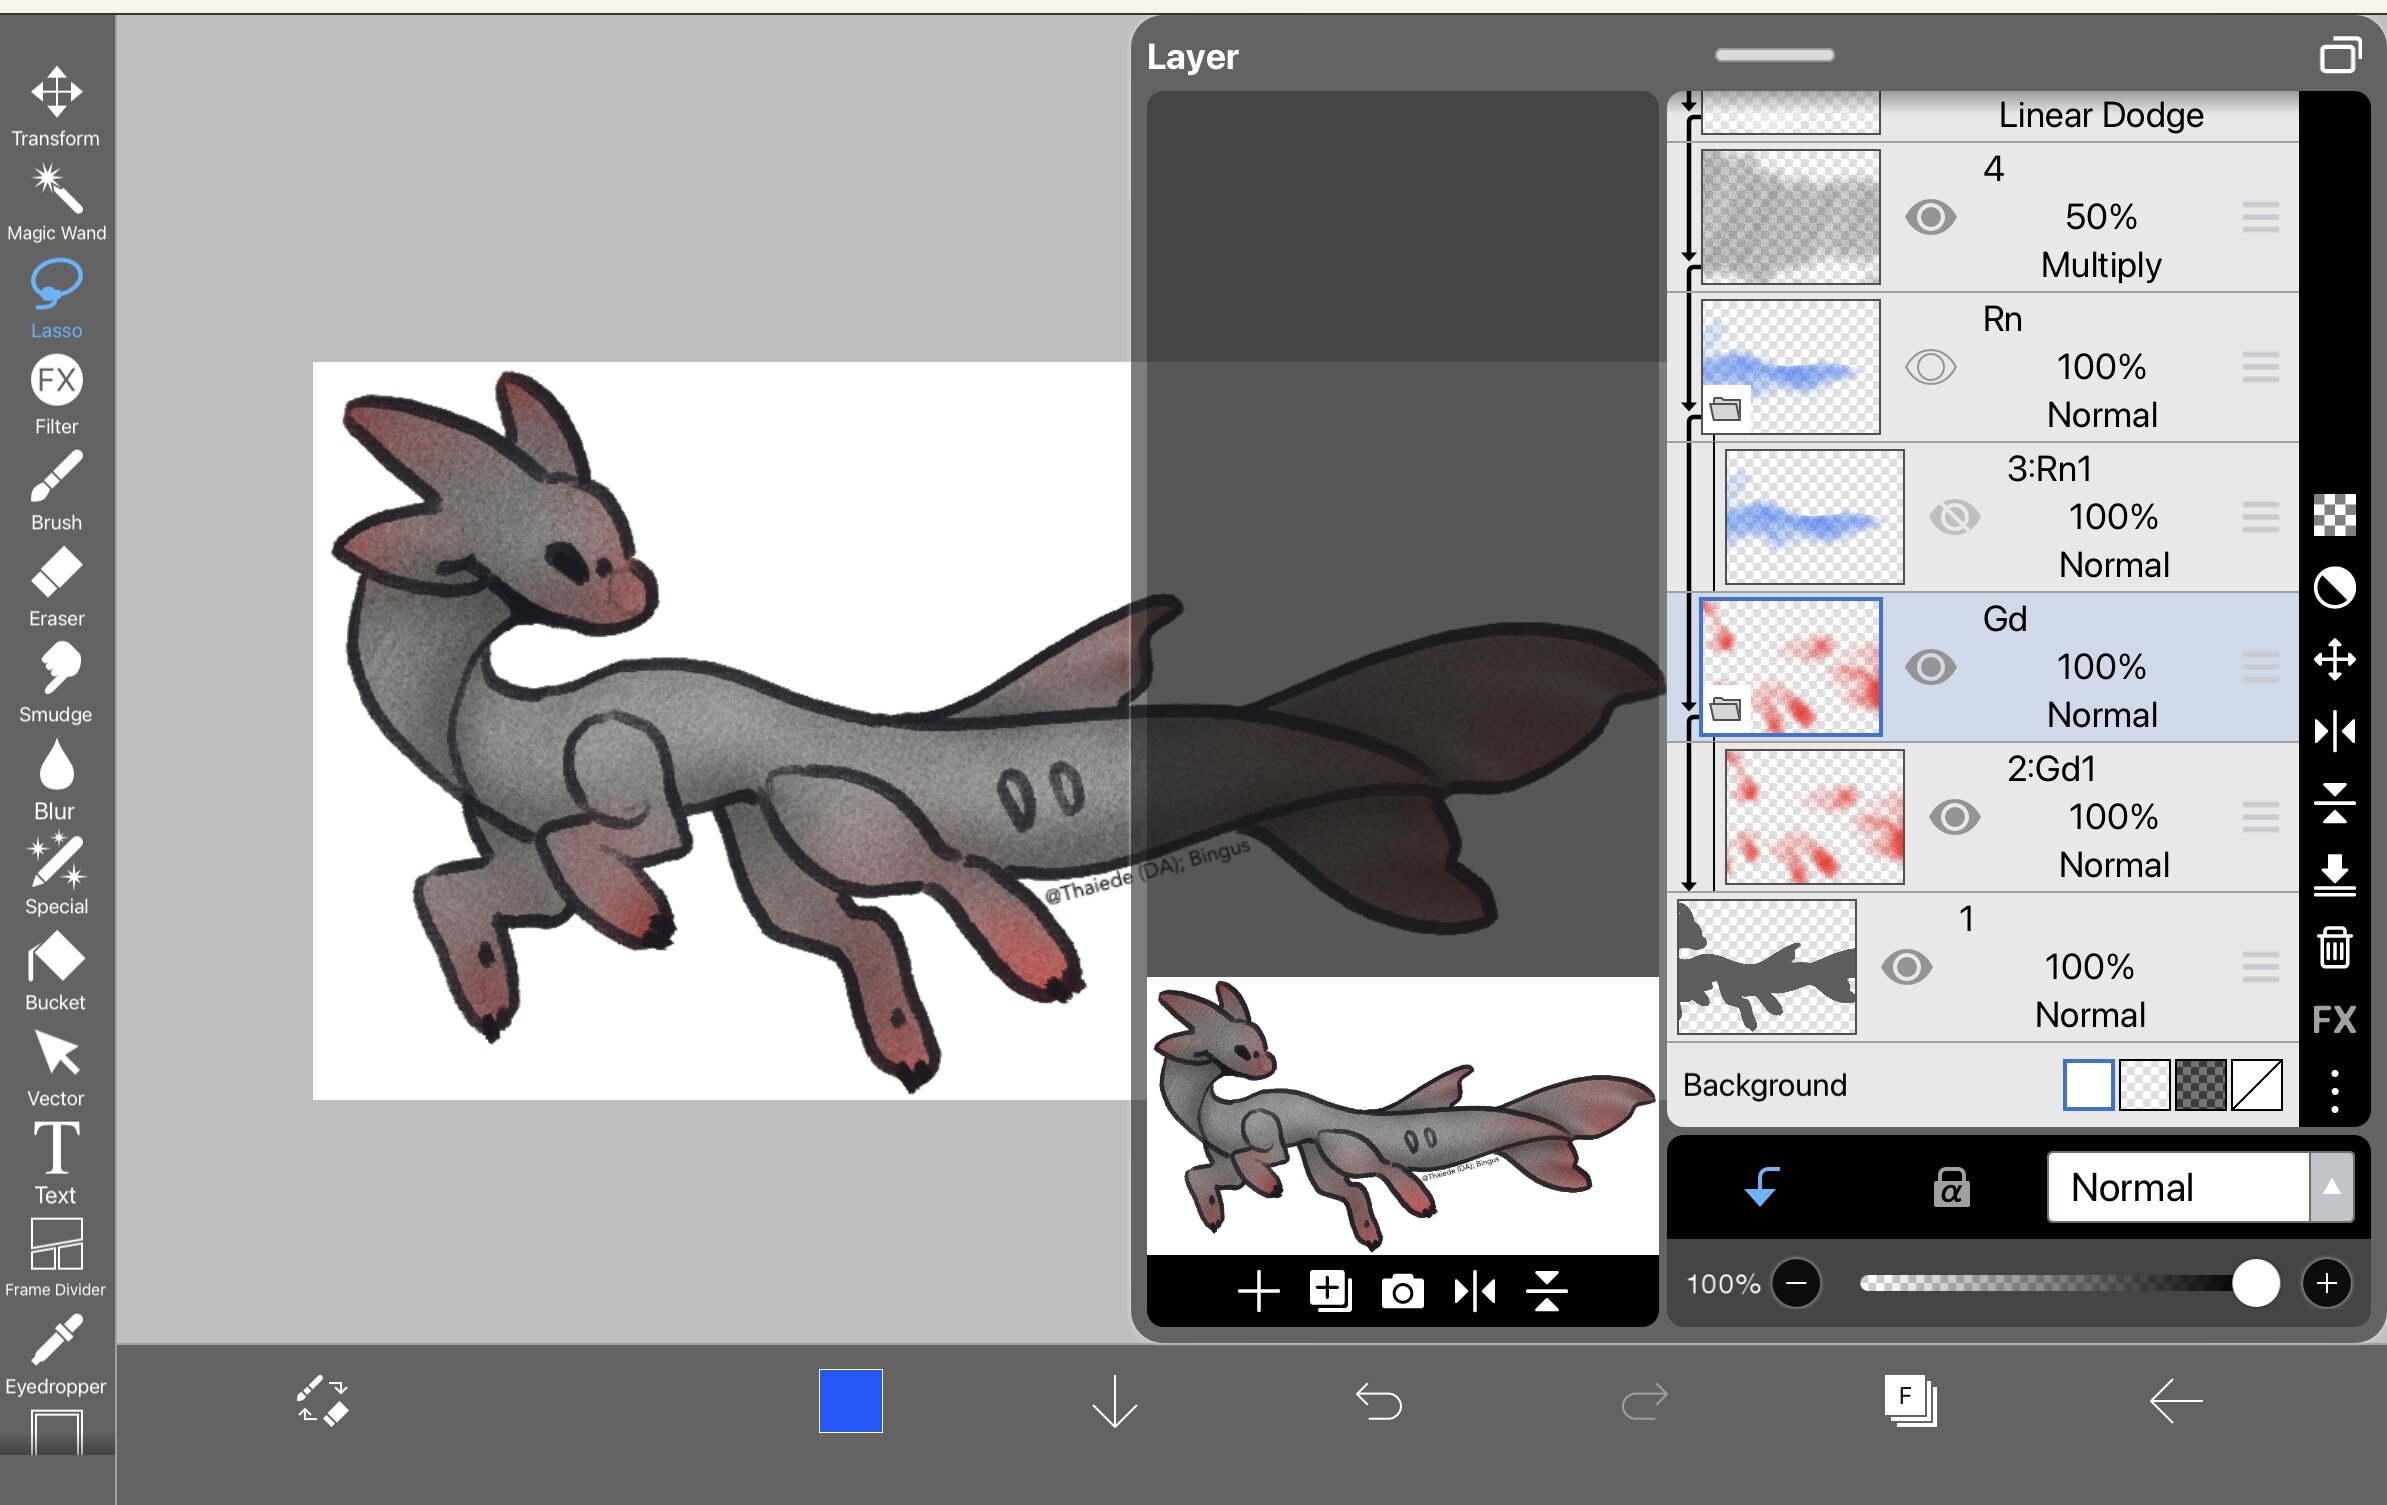Expand blend mode list with triangle arrow
This screenshot has width=2387, height=1505.
tap(2332, 1187)
